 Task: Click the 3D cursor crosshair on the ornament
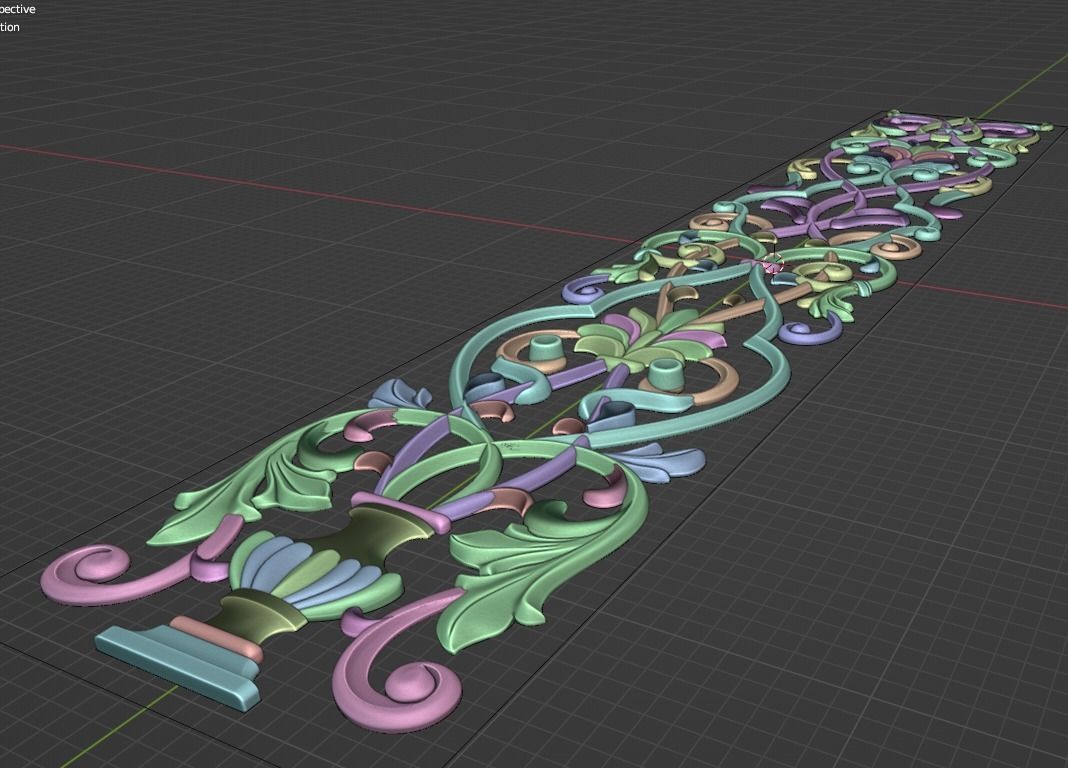click(773, 263)
